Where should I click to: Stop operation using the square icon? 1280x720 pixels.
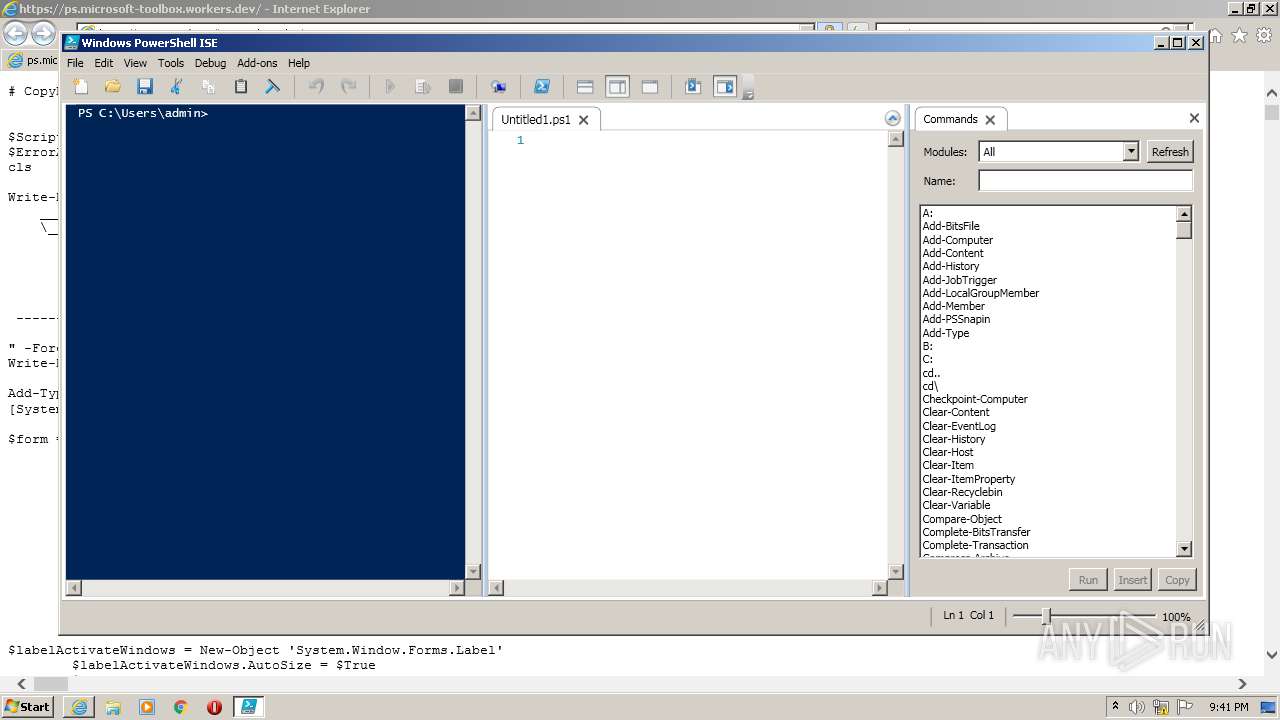[x=456, y=87]
